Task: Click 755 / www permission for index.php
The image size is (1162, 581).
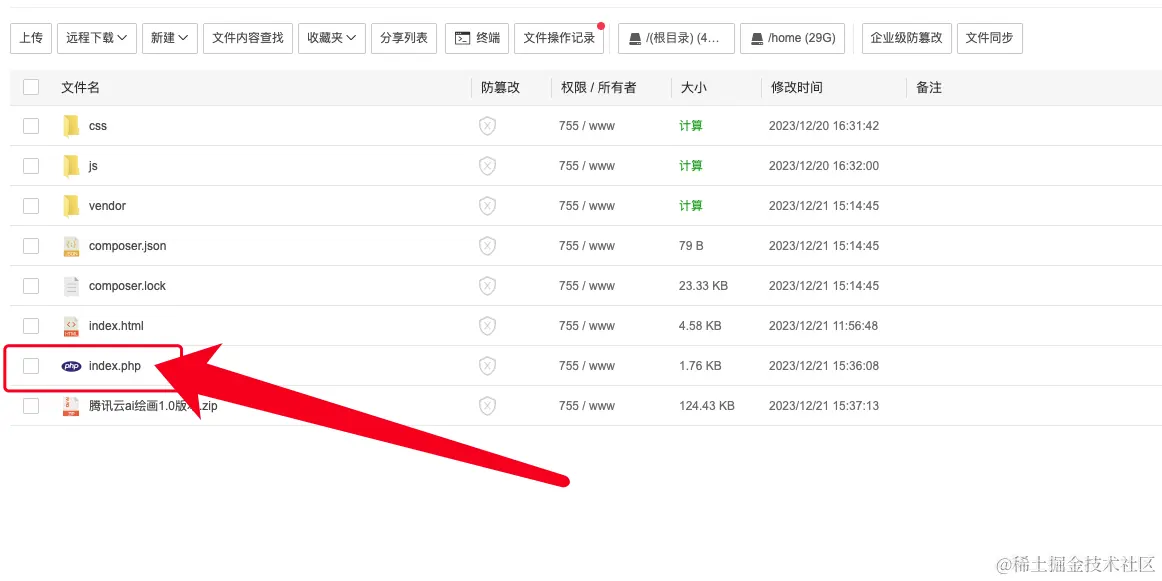Action: tap(587, 366)
